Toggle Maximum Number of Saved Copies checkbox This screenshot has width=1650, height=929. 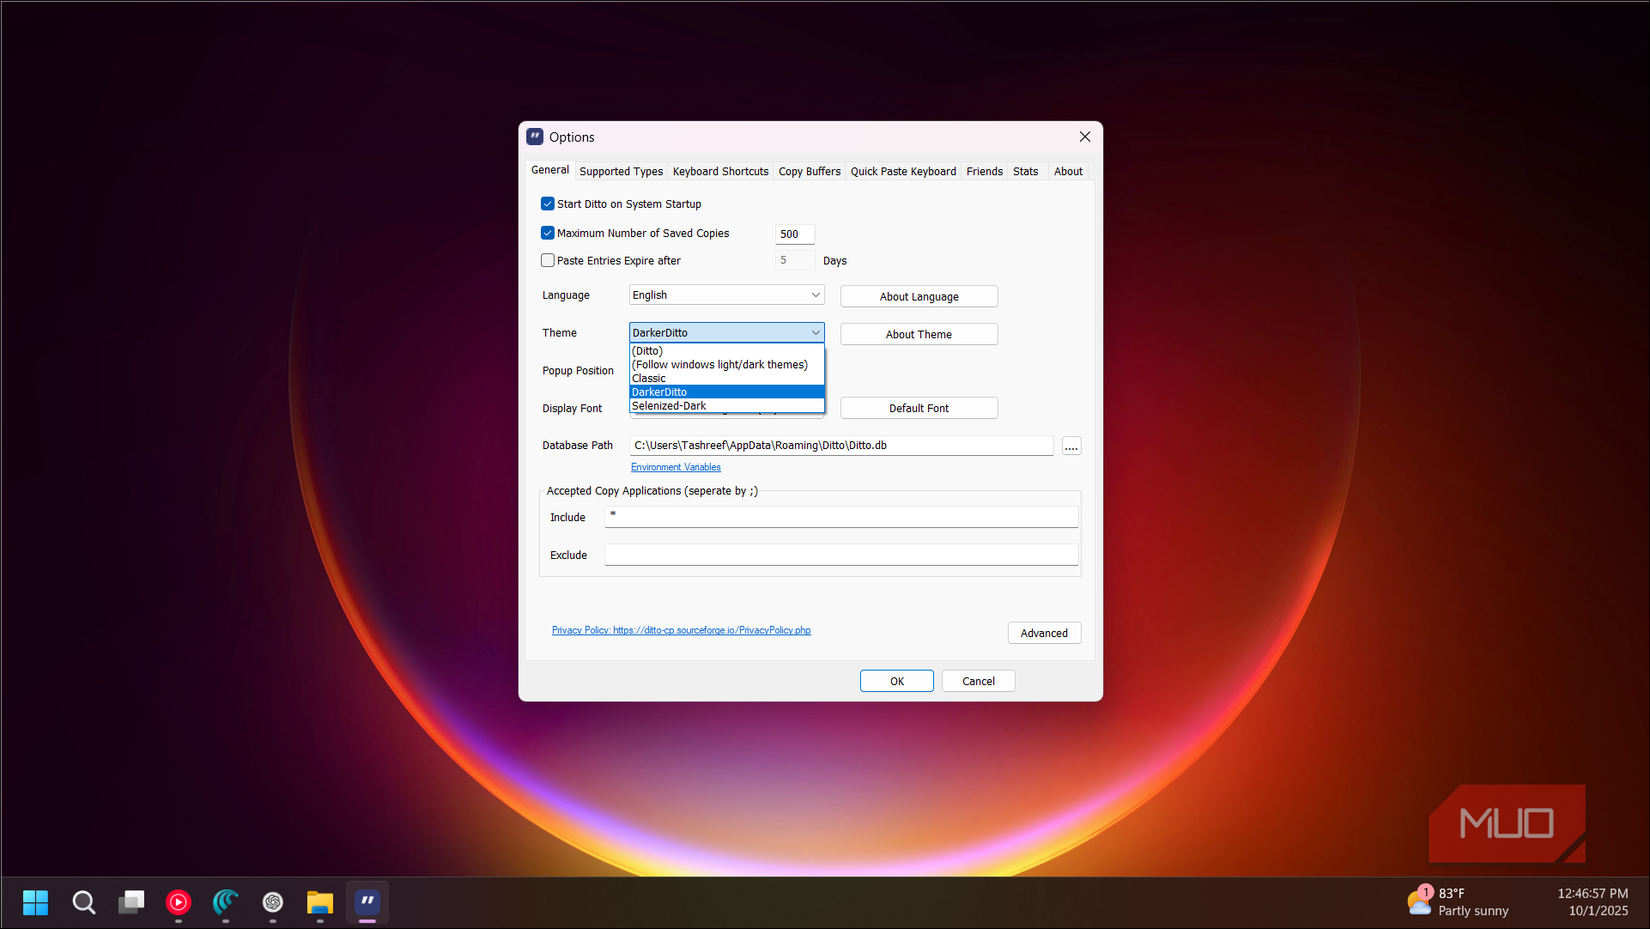point(548,233)
